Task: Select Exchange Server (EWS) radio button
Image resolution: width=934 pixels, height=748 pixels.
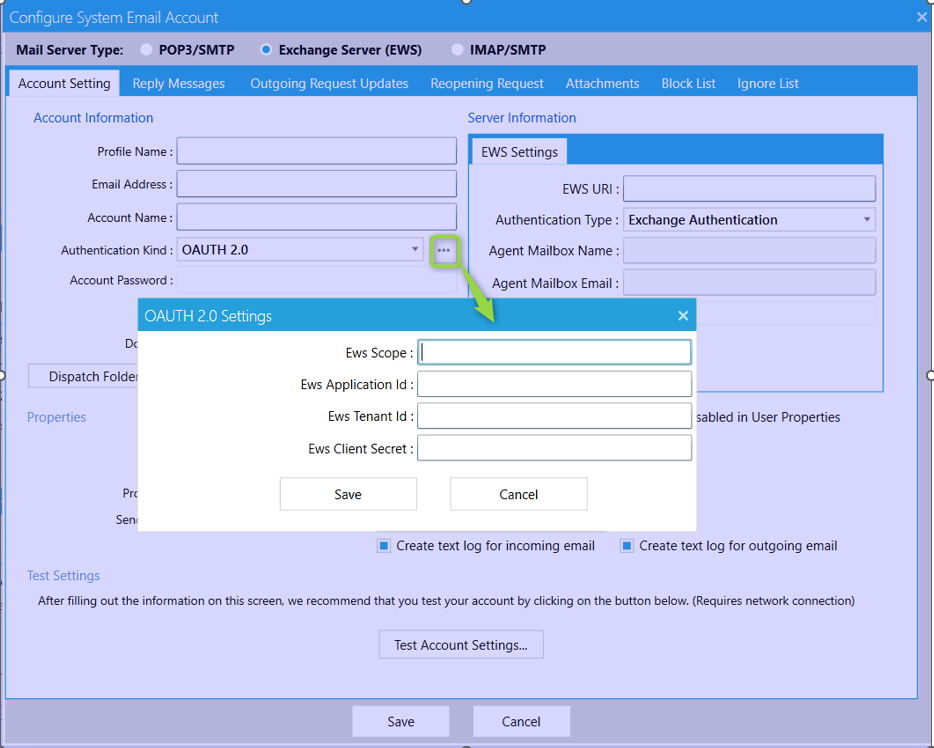Action: point(266,50)
